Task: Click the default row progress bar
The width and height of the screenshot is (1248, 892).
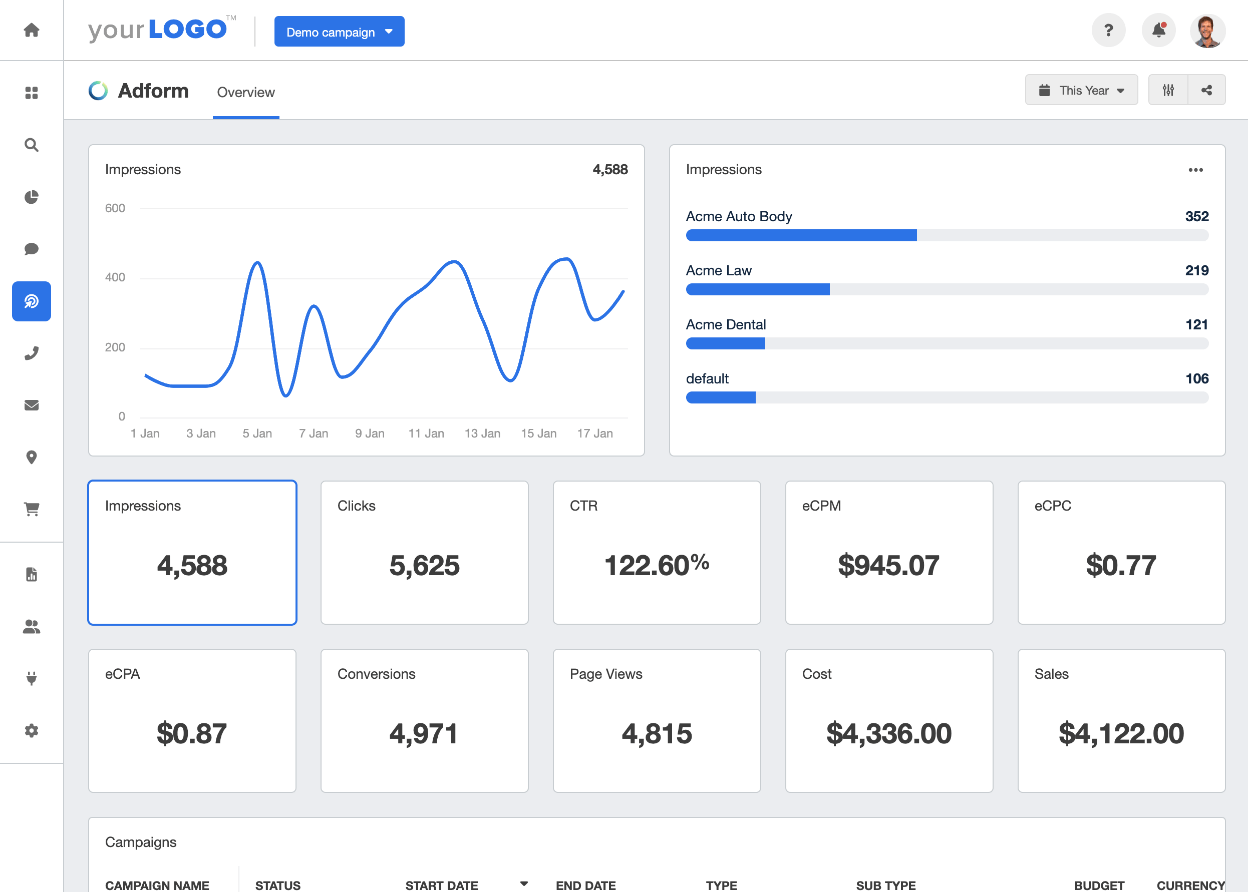Action: tap(947, 397)
